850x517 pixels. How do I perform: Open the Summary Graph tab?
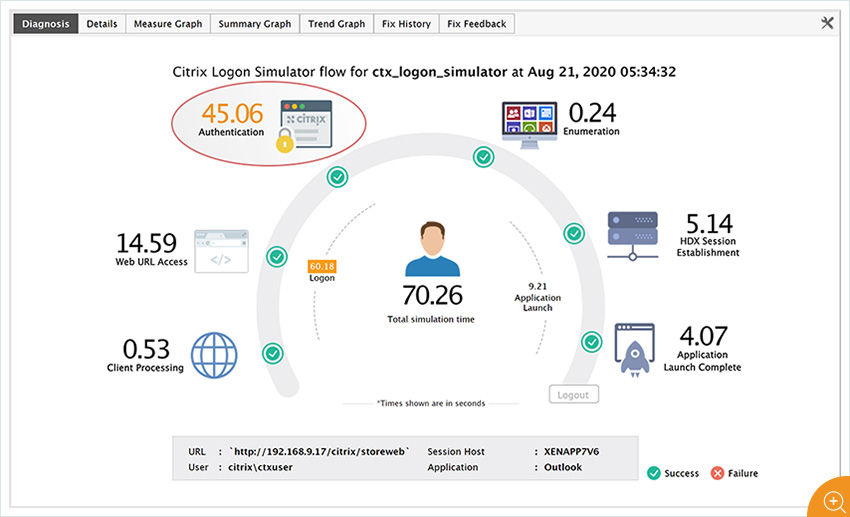click(255, 24)
